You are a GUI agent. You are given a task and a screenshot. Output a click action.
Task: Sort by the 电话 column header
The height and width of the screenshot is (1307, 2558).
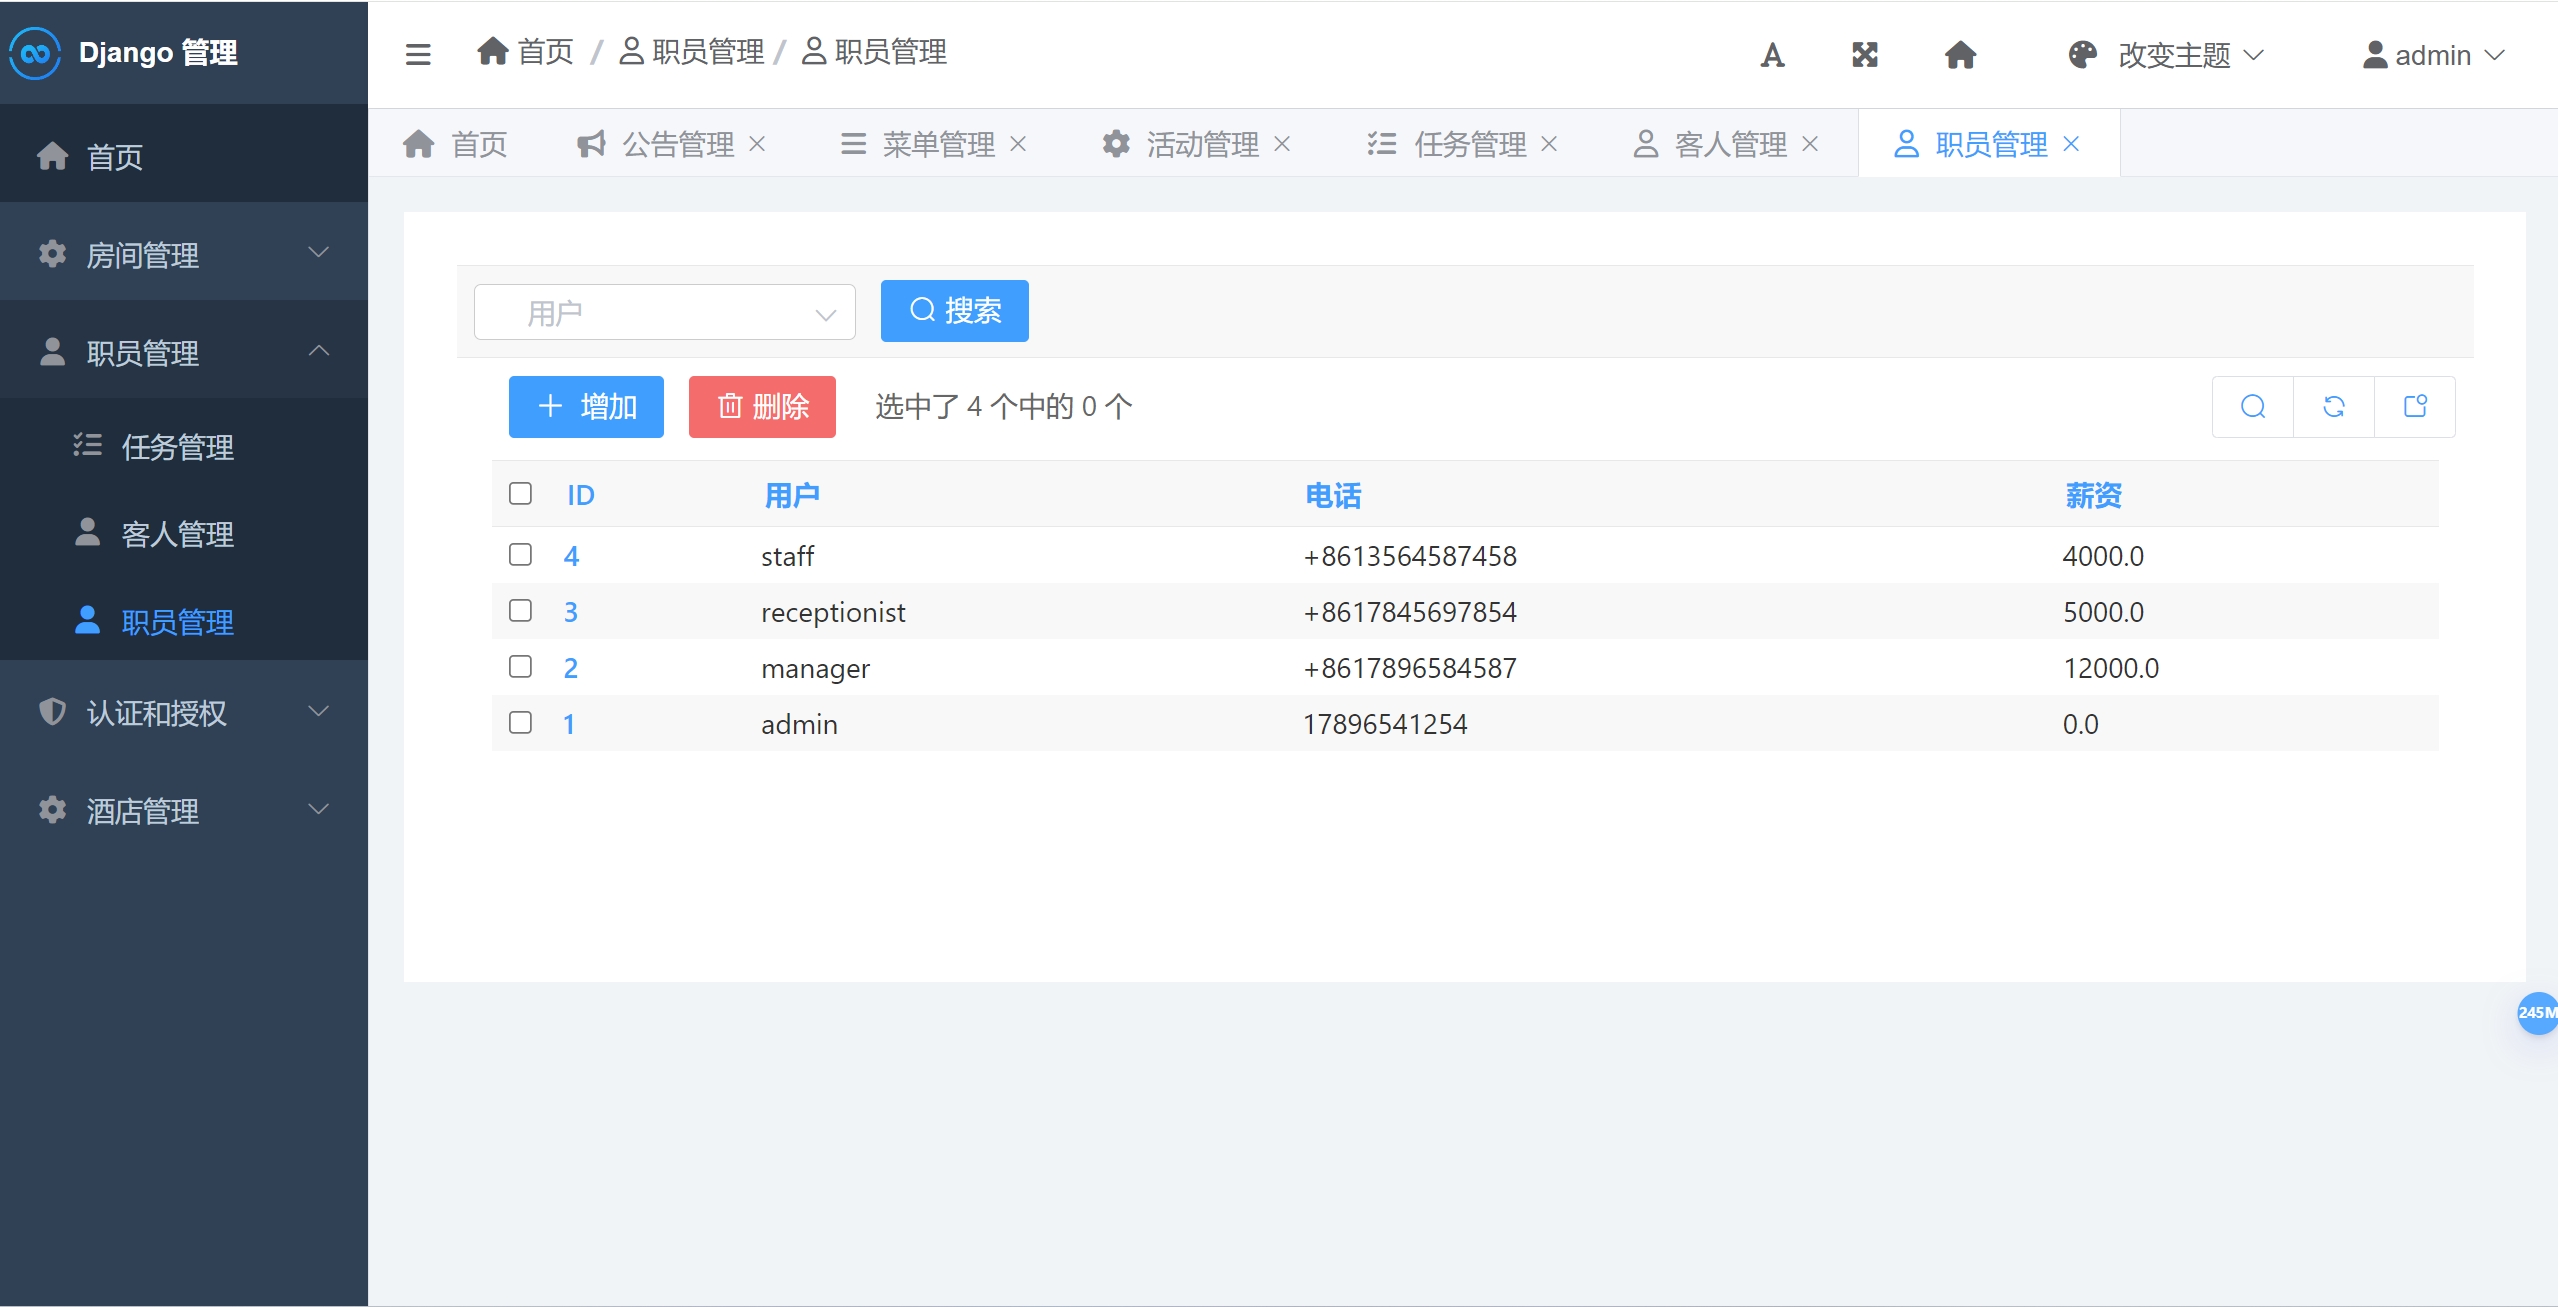click(1333, 495)
